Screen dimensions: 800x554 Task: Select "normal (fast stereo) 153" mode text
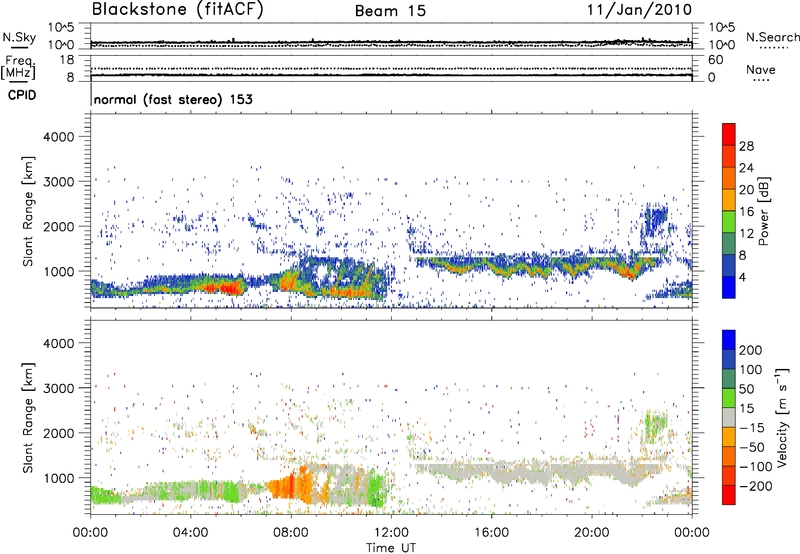pos(173,99)
